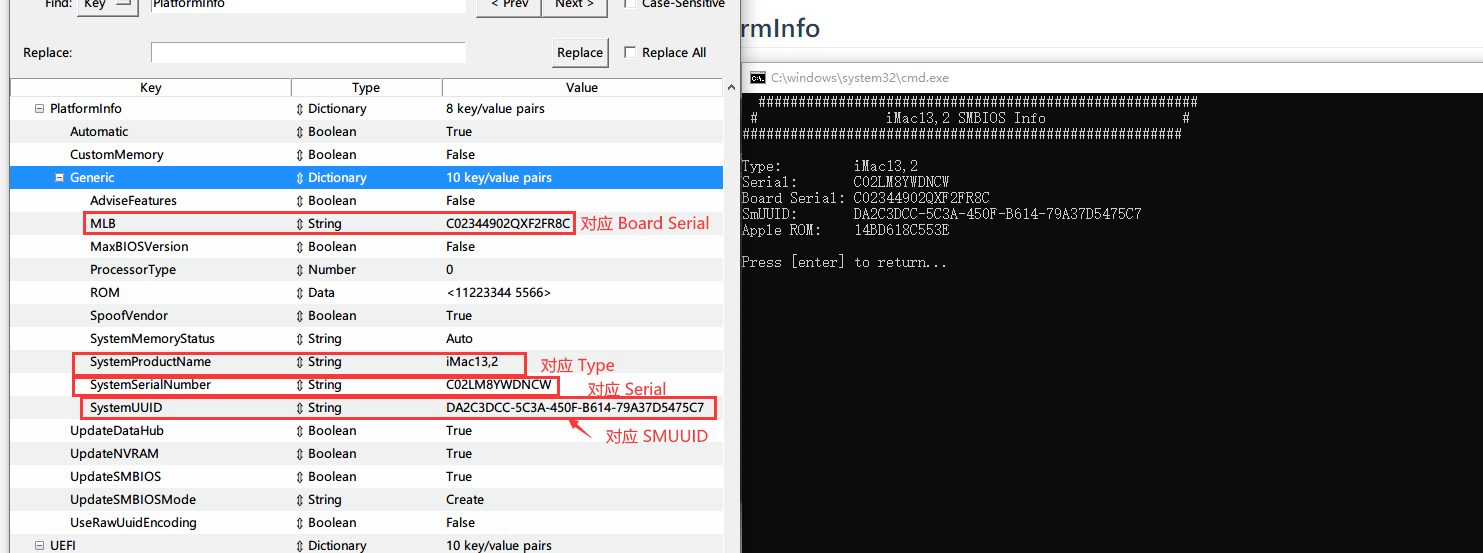This screenshot has width=1483, height=553.
Task: Click type arrows beside SystemUUID String
Action: [x=299, y=408]
